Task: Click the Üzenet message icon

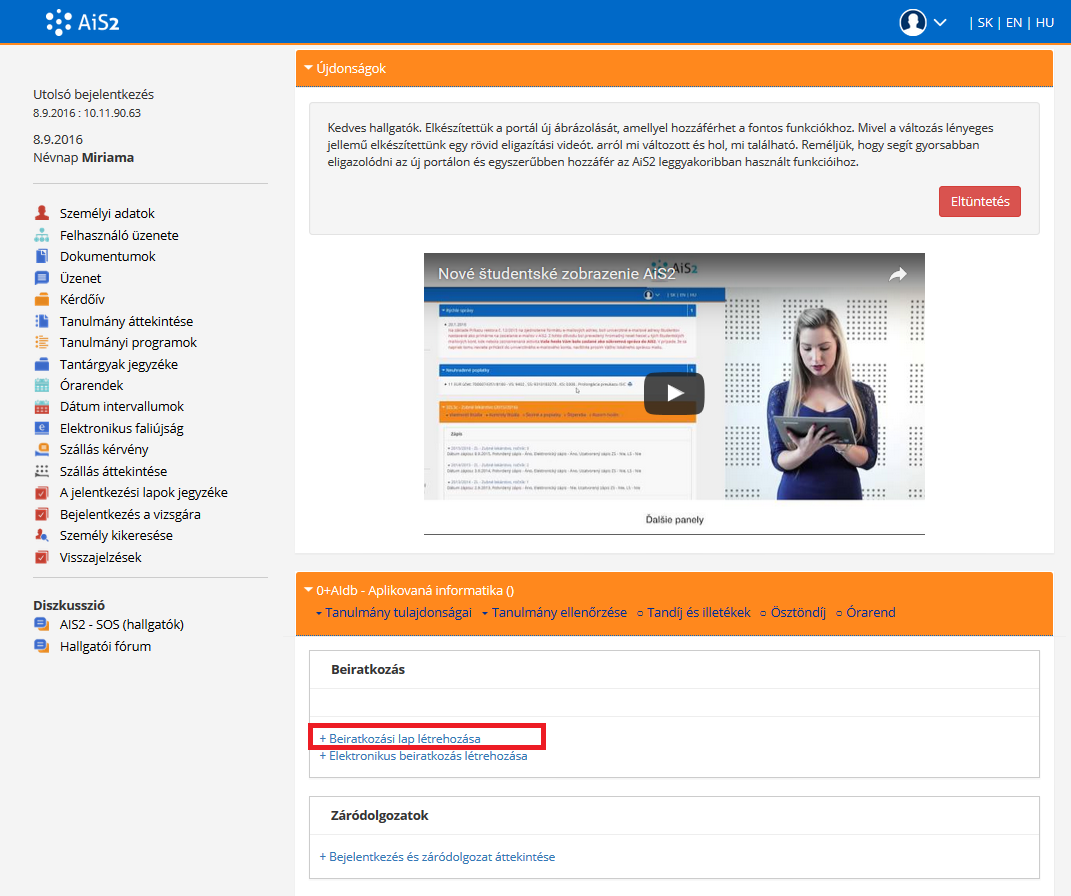Action: [41, 278]
